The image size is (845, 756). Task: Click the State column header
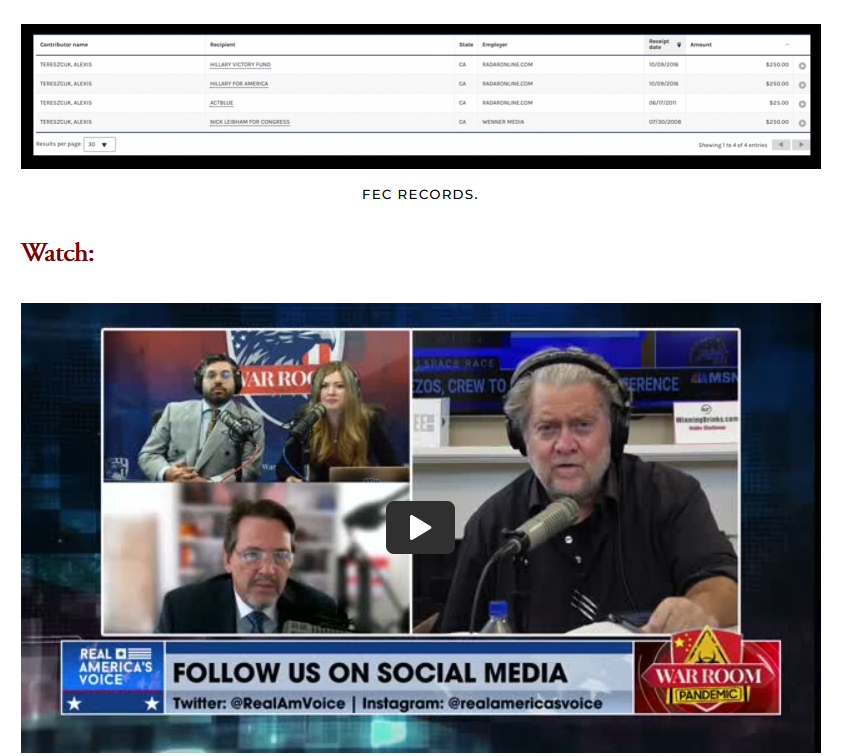click(466, 45)
